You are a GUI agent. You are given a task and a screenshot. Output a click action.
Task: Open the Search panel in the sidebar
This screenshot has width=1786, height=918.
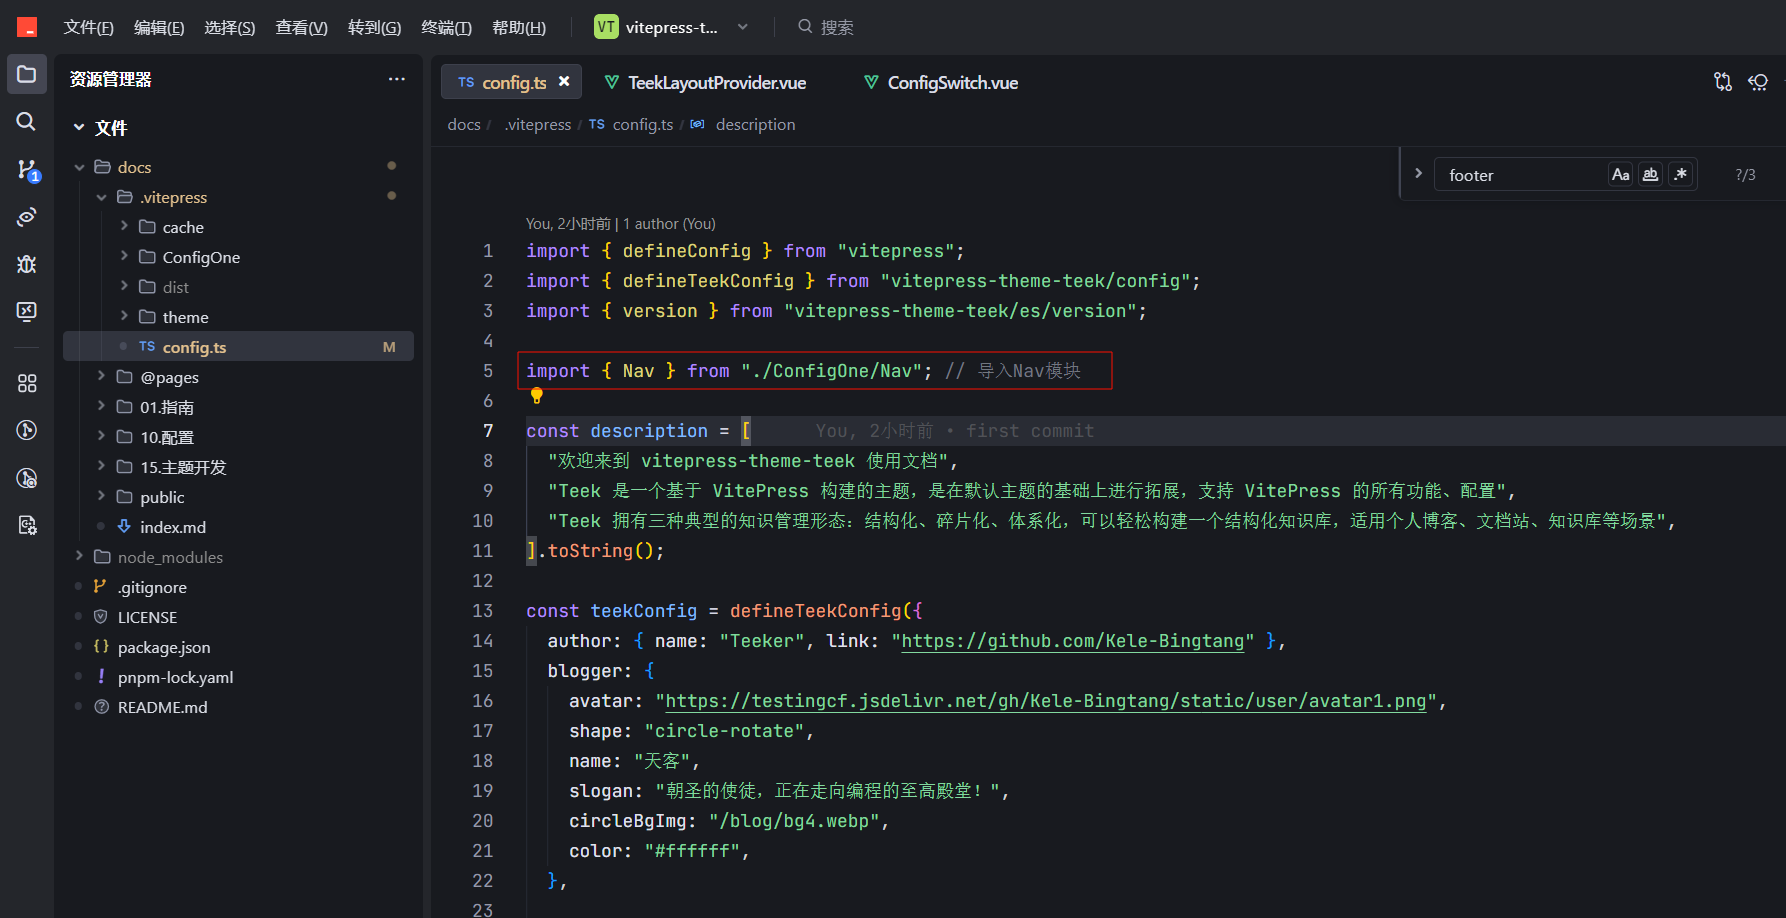click(x=27, y=121)
